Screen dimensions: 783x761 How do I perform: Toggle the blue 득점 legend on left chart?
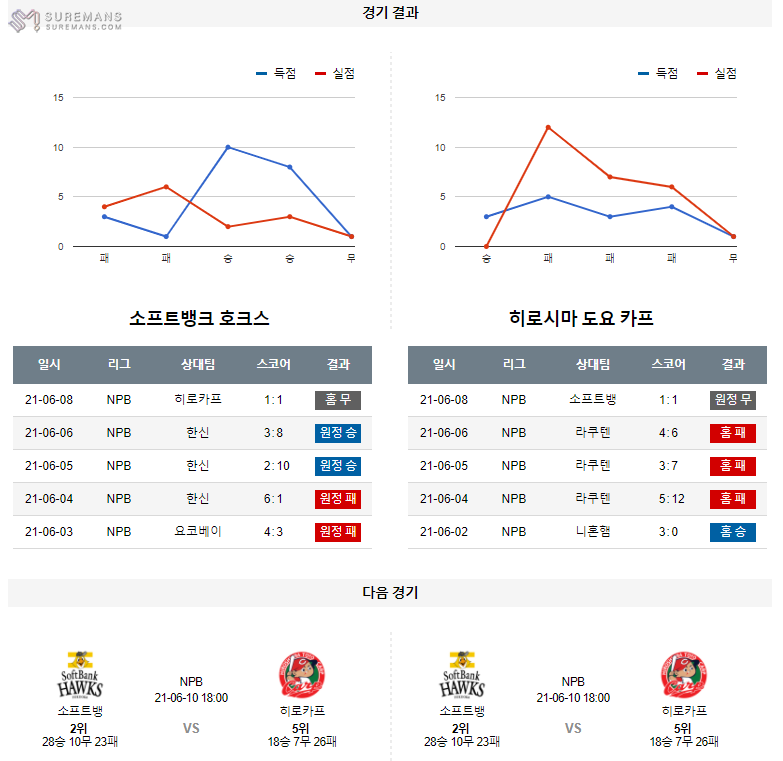[x=277, y=73]
